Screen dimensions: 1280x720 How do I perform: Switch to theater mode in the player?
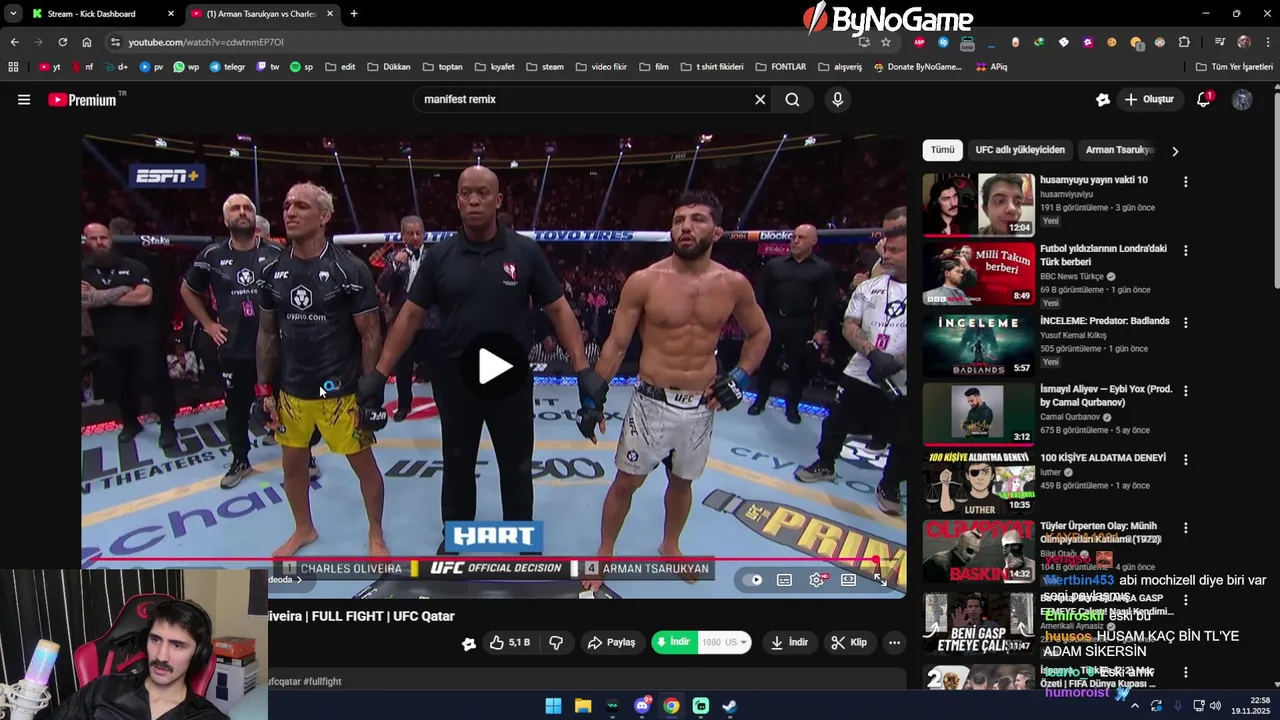coord(849,580)
